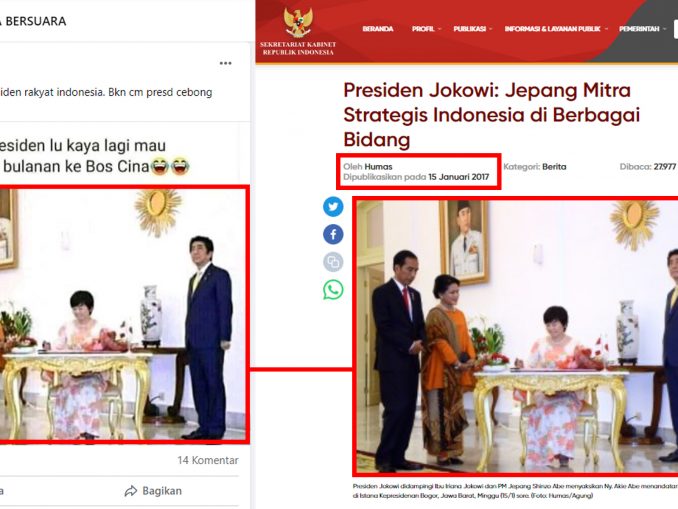Click the Bagikan share arrow icon
This screenshot has width=678, height=509.
[x=131, y=491]
